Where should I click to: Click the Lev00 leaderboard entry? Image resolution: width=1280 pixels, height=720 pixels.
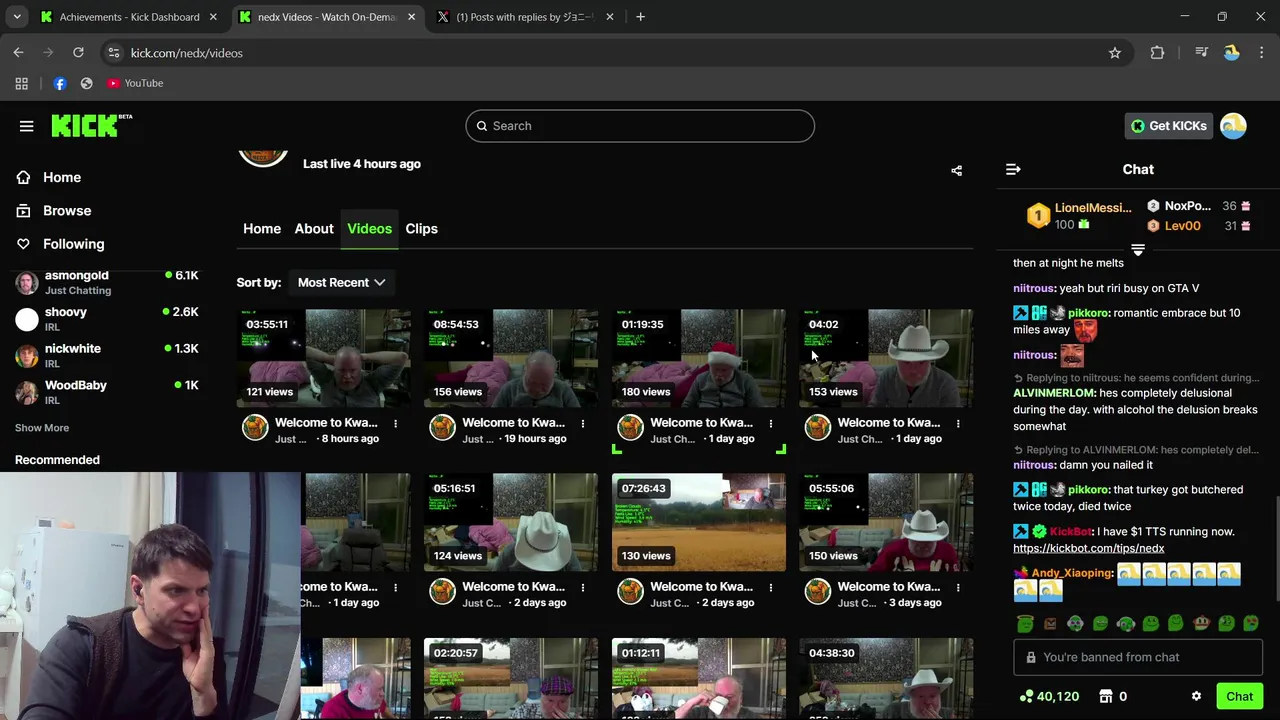(x=1182, y=226)
